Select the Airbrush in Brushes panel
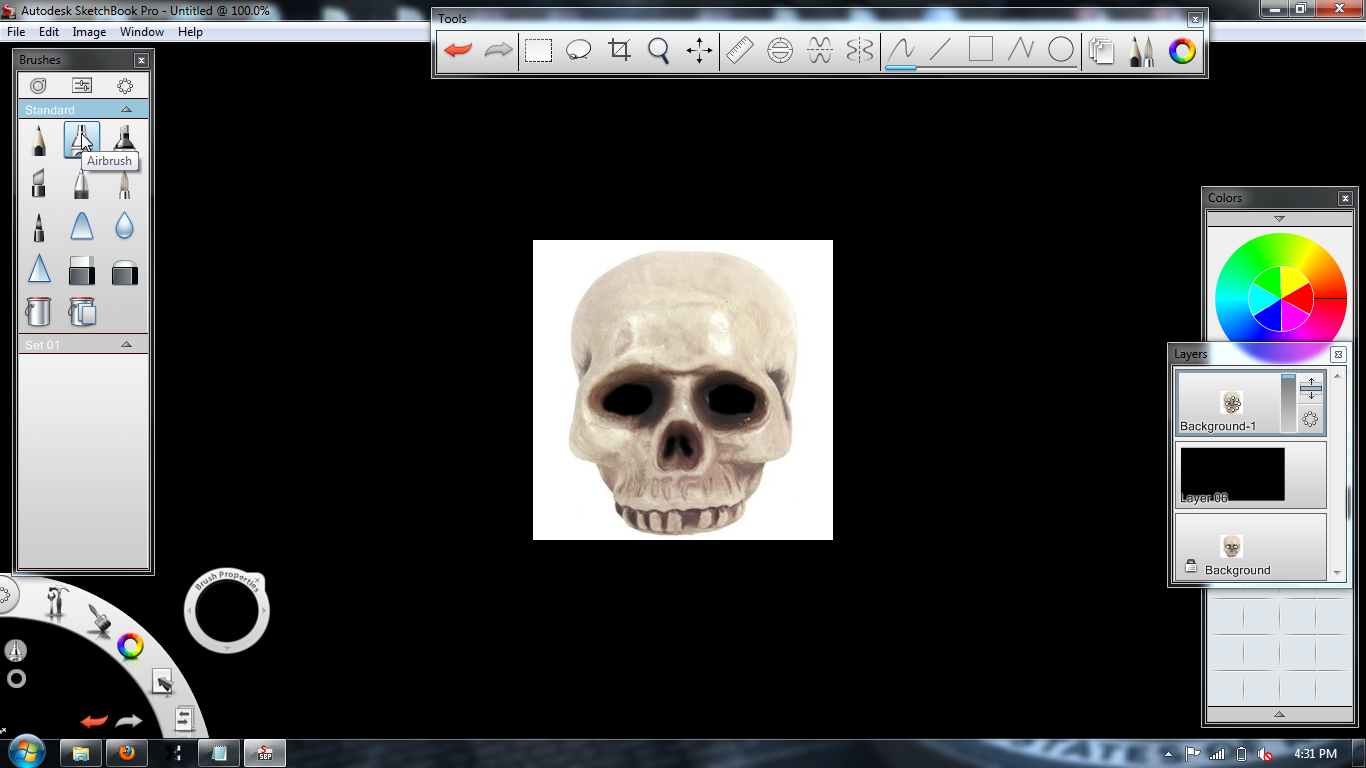This screenshot has height=768, width=1366. 82,140
